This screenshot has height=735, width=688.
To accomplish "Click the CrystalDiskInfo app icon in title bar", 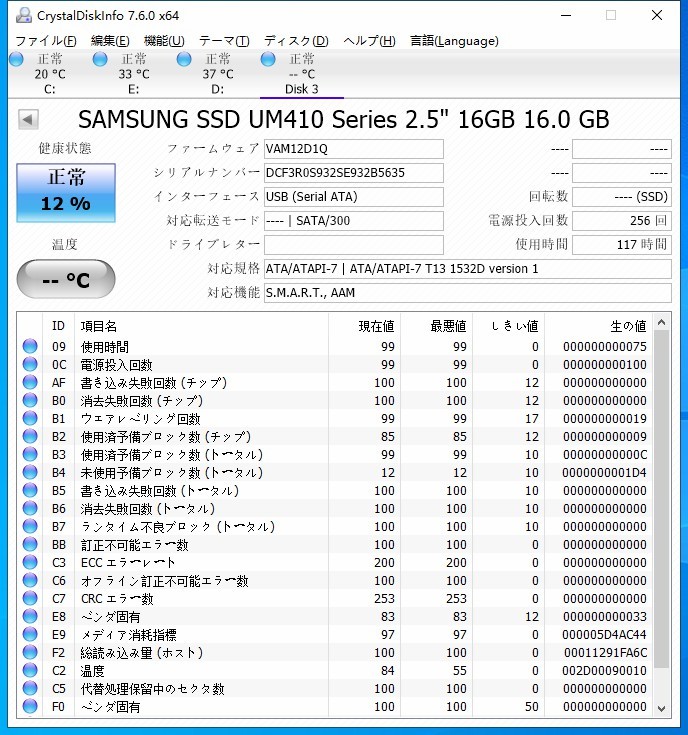I will coord(23,15).
